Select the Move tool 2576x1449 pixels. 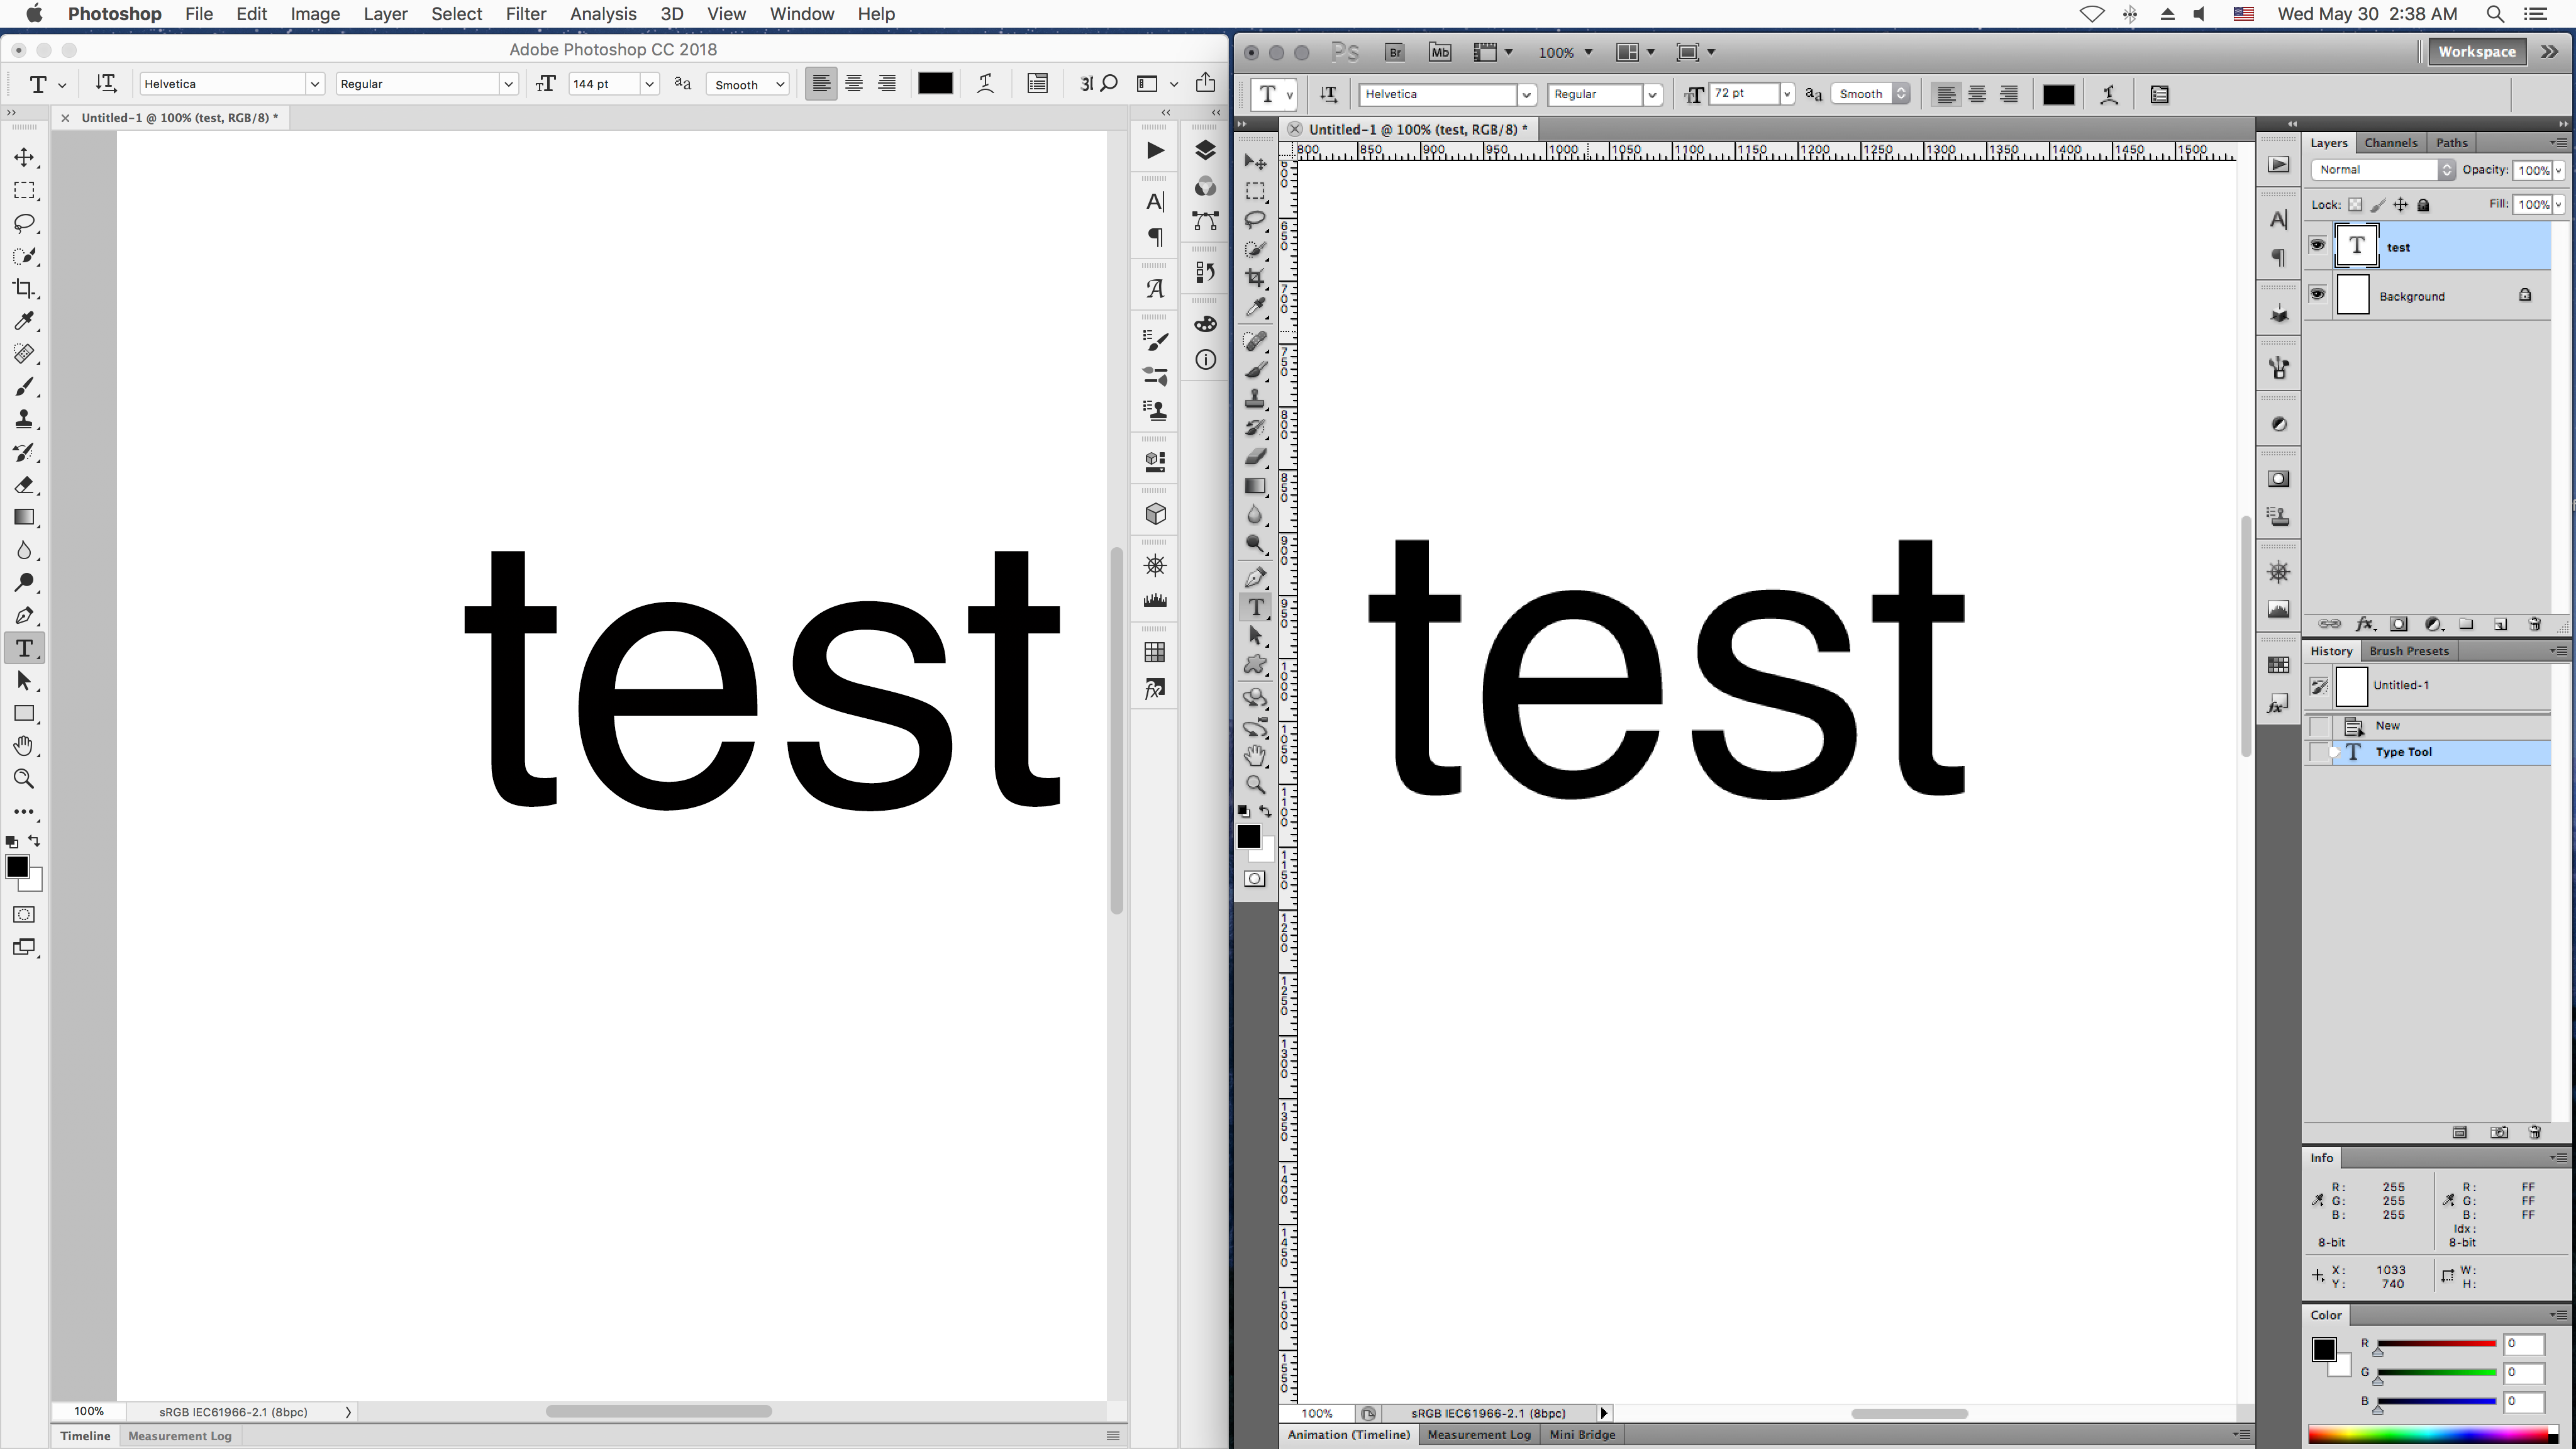click(x=25, y=157)
